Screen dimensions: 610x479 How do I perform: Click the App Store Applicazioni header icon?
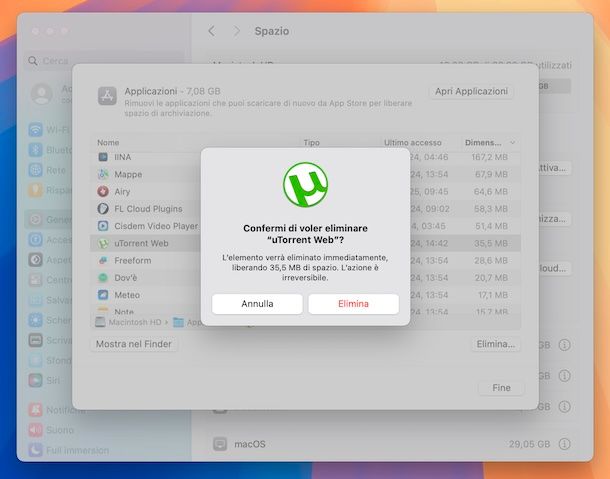[x=107, y=96]
